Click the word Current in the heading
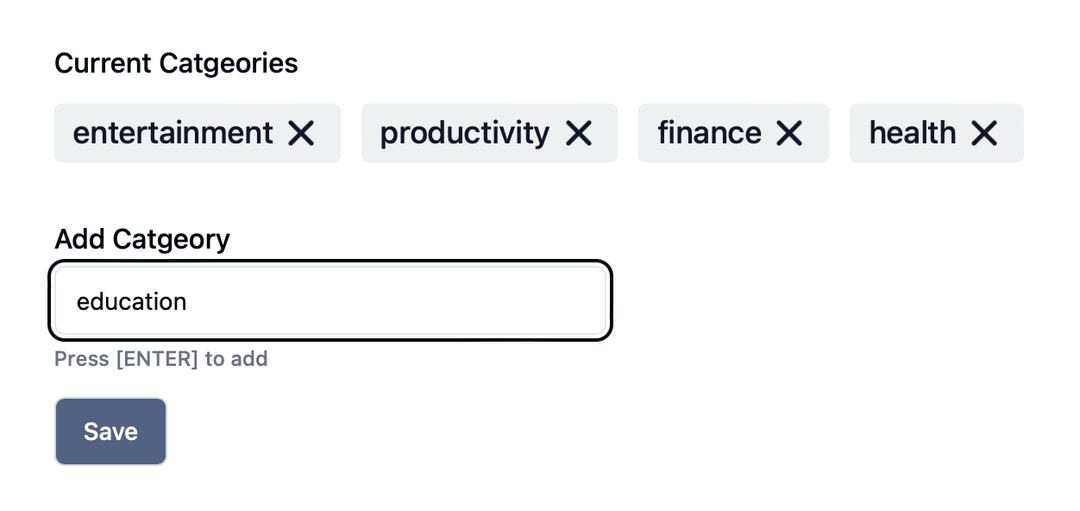This screenshot has width=1080, height=511. [99, 63]
